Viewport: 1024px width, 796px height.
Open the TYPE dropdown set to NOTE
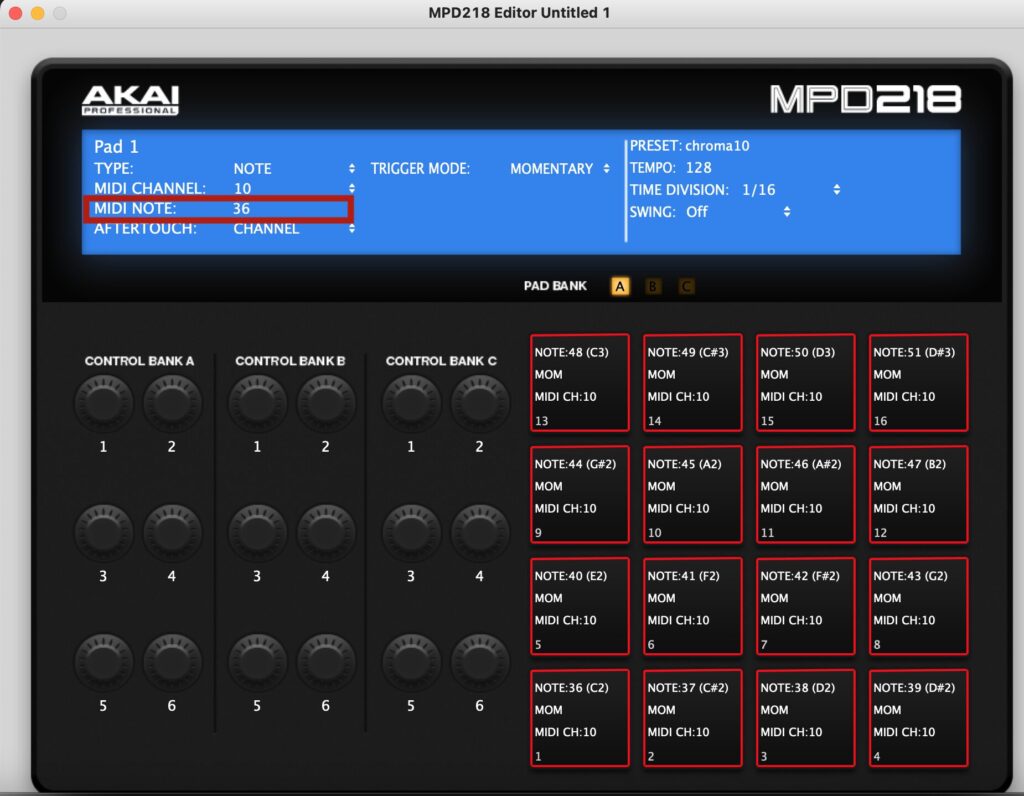pos(294,168)
